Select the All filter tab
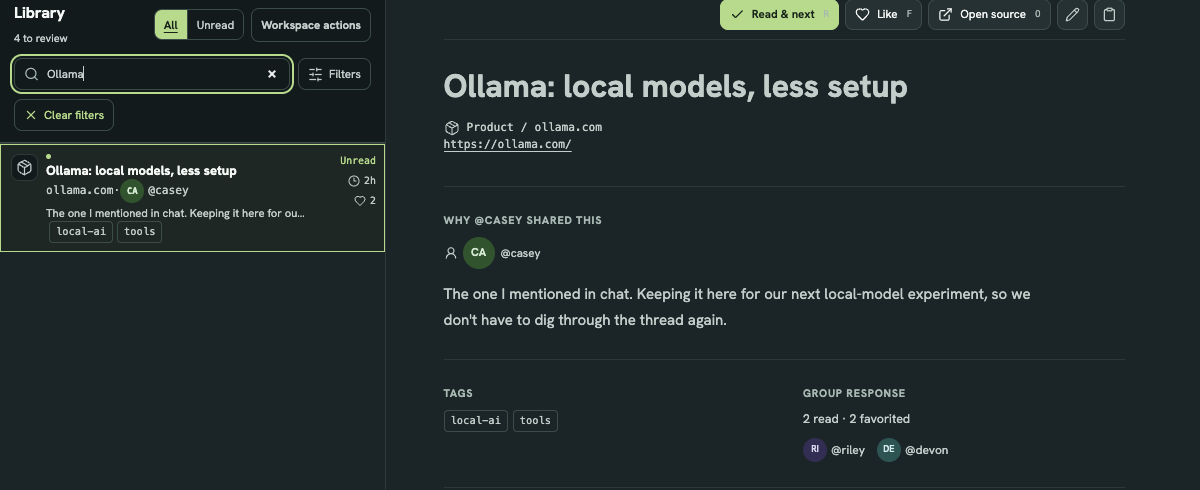The height and width of the screenshot is (490, 1200). pyautogui.click(x=171, y=25)
